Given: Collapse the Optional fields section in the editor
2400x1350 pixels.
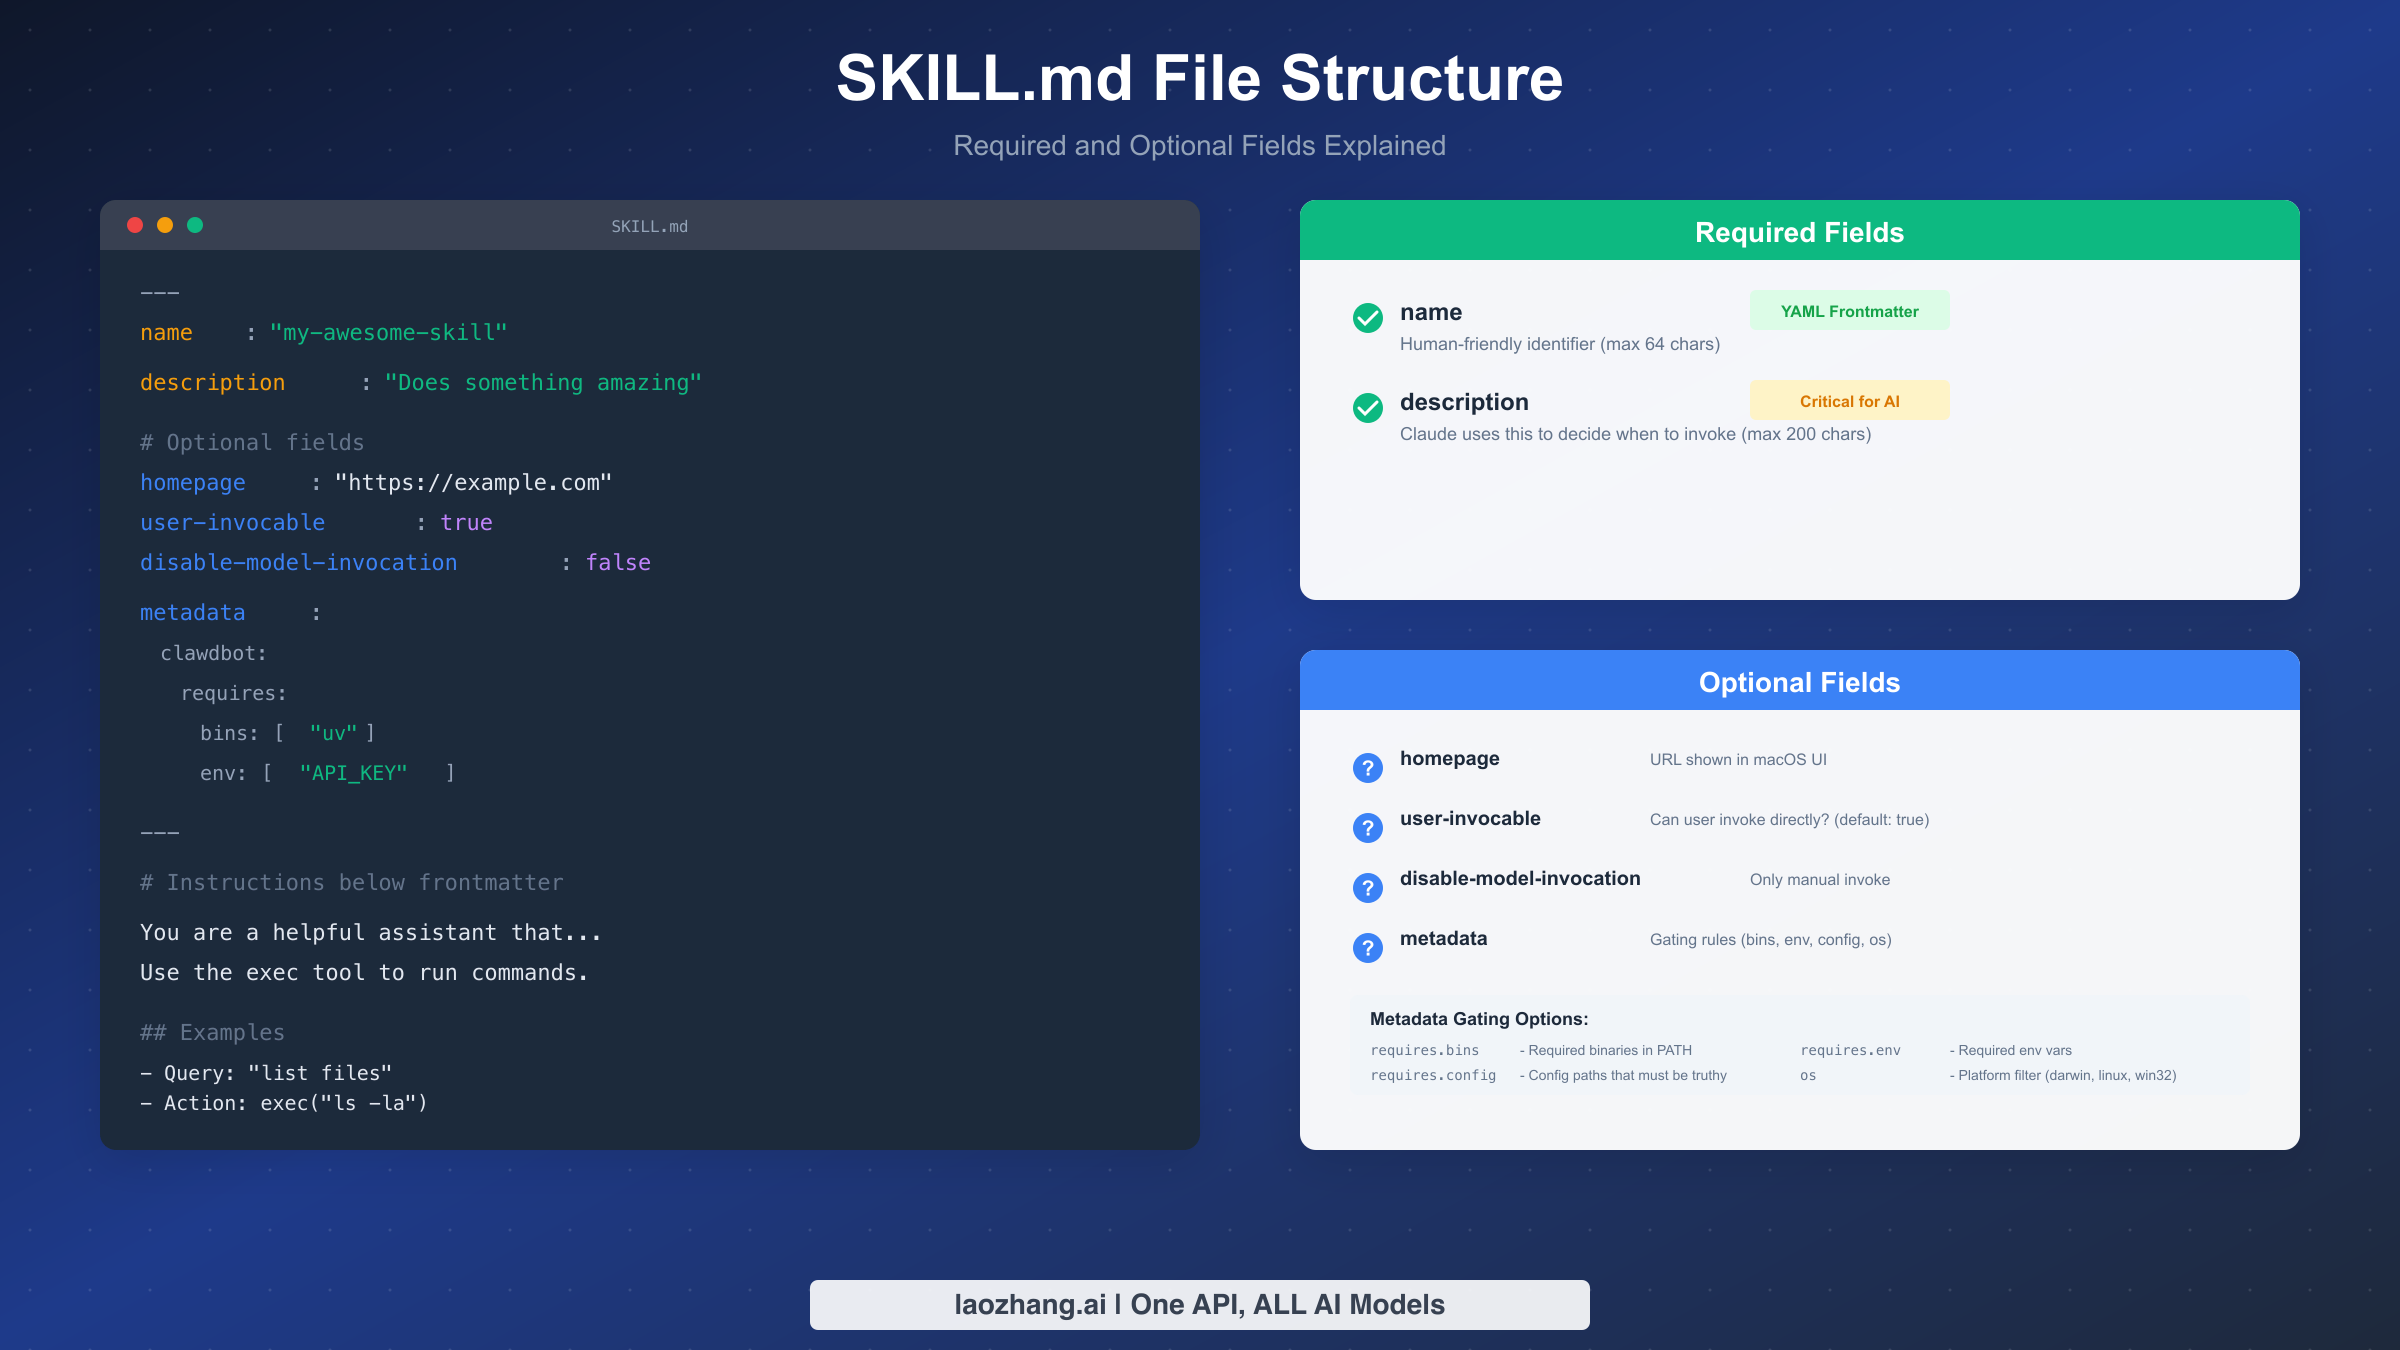Looking at the screenshot, I should click(x=251, y=442).
